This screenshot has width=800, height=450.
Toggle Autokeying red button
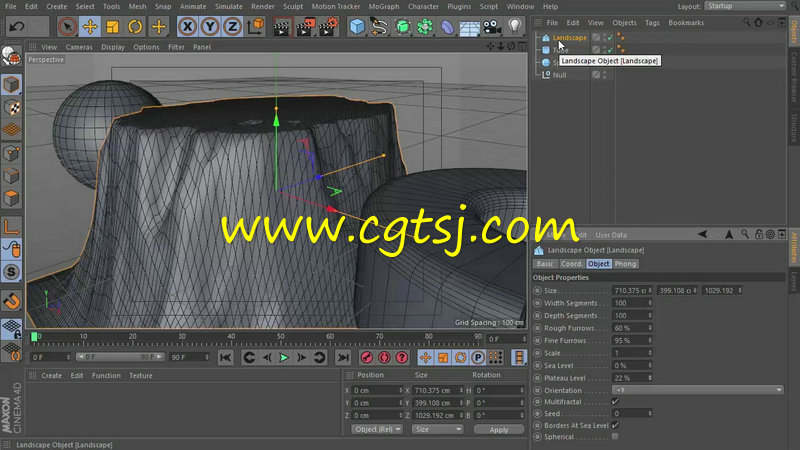pyautogui.click(x=384, y=358)
